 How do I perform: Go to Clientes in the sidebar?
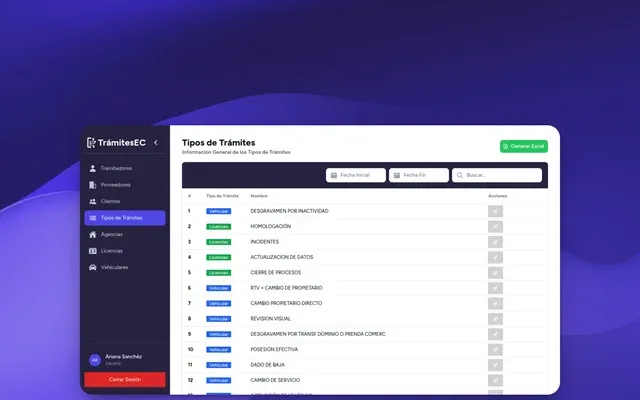click(125, 201)
